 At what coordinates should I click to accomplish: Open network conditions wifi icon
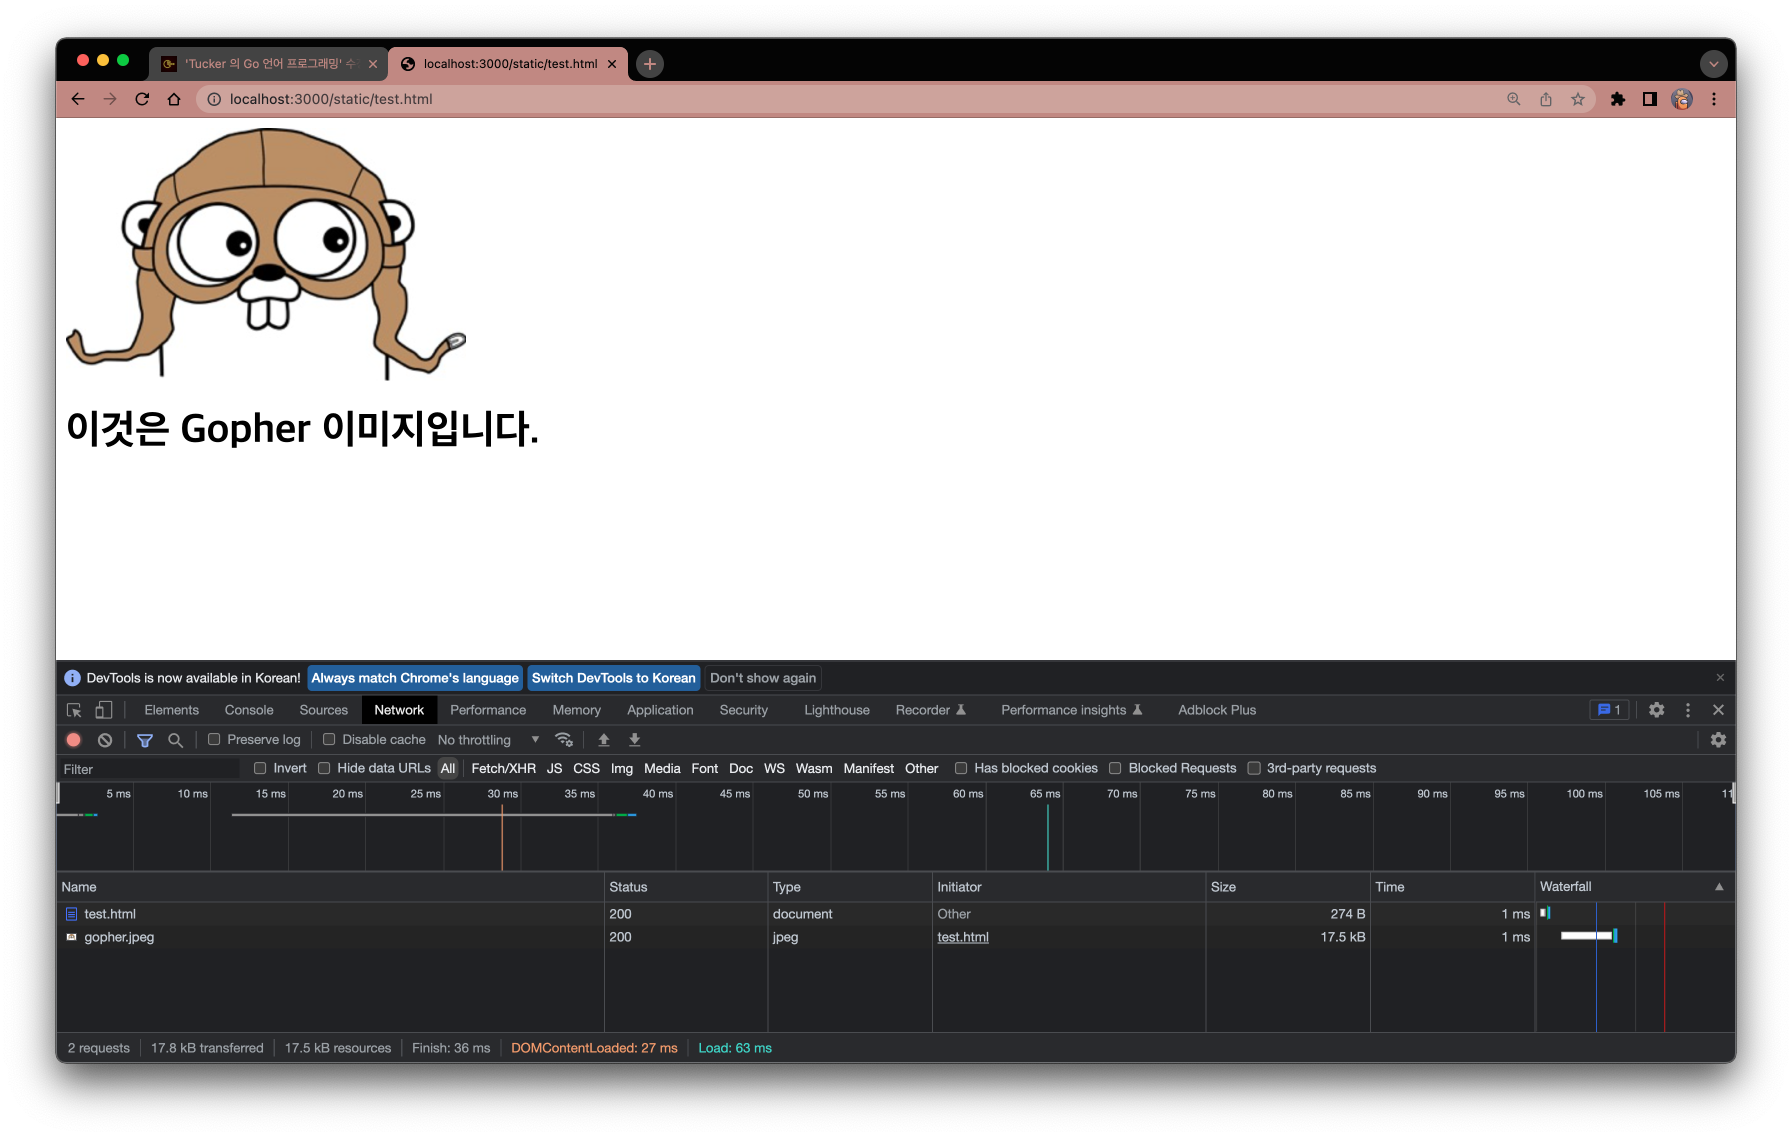pos(564,740)
